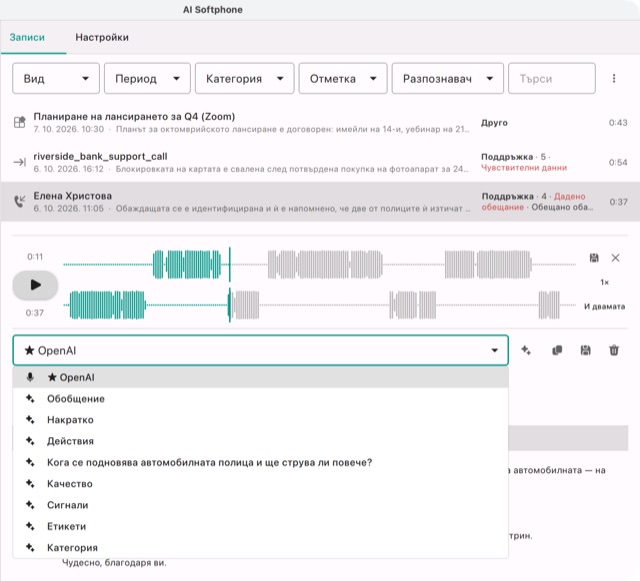
Task: Click the playhead marker on the waveform
Action: click(229, 285)
